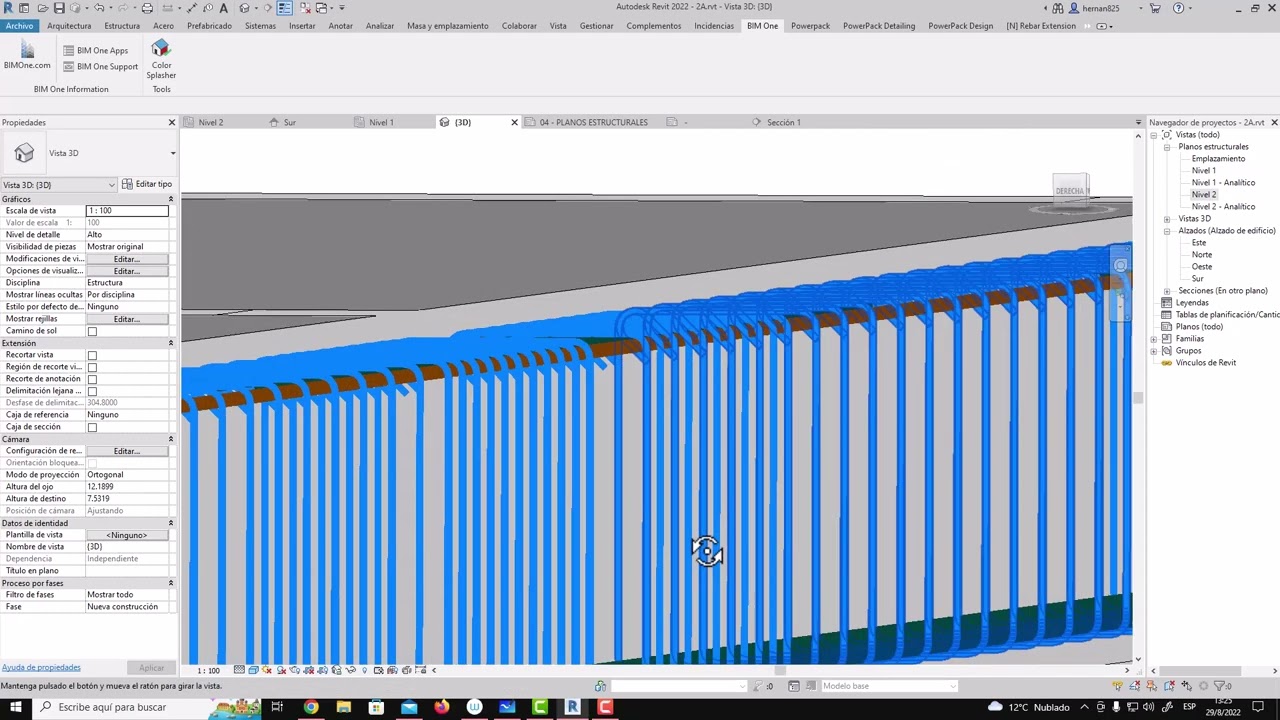Click the Open file icon in quick access toolbar
Viewport: 1280px width, 720px height.
(x=42, y=8)
